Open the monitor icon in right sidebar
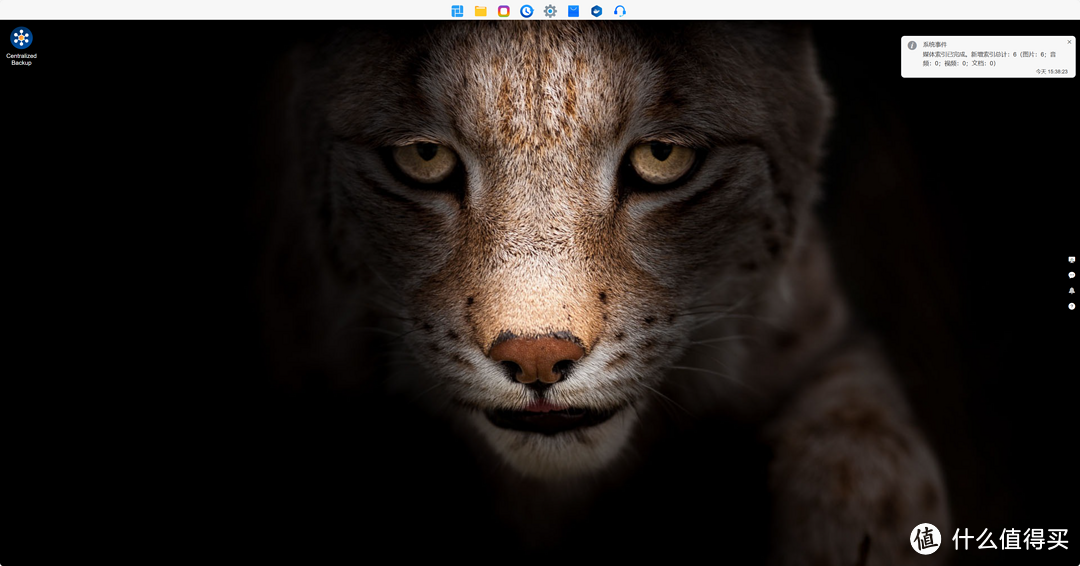Image resolution: width=1080 pixels, height=566 pixels. [1072, 260]
